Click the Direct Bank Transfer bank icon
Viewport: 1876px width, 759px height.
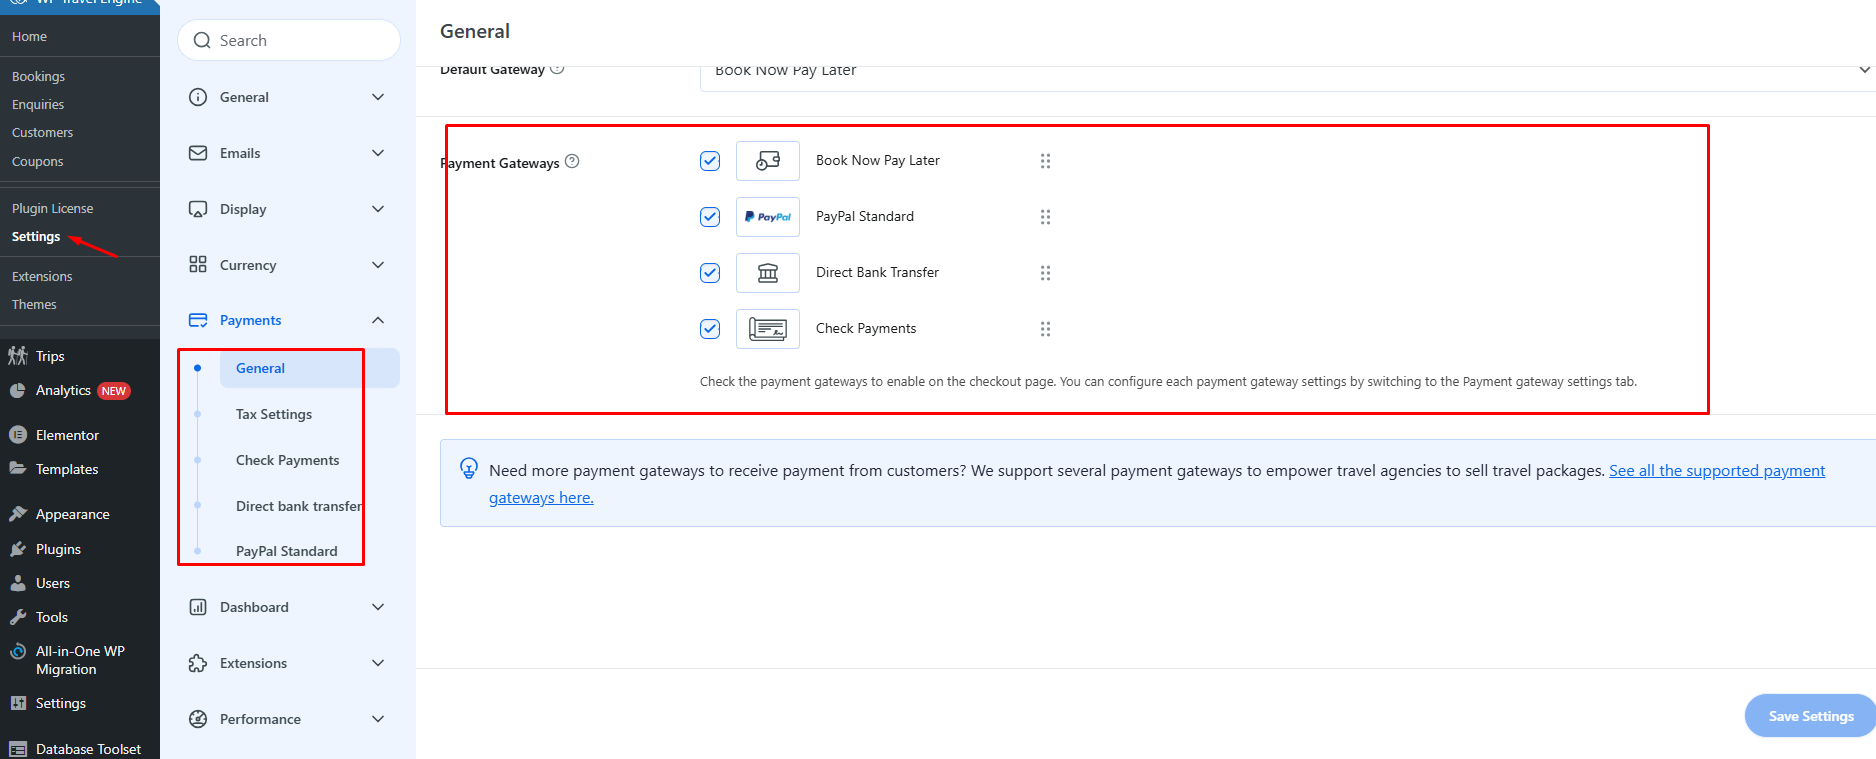point(768,273)
